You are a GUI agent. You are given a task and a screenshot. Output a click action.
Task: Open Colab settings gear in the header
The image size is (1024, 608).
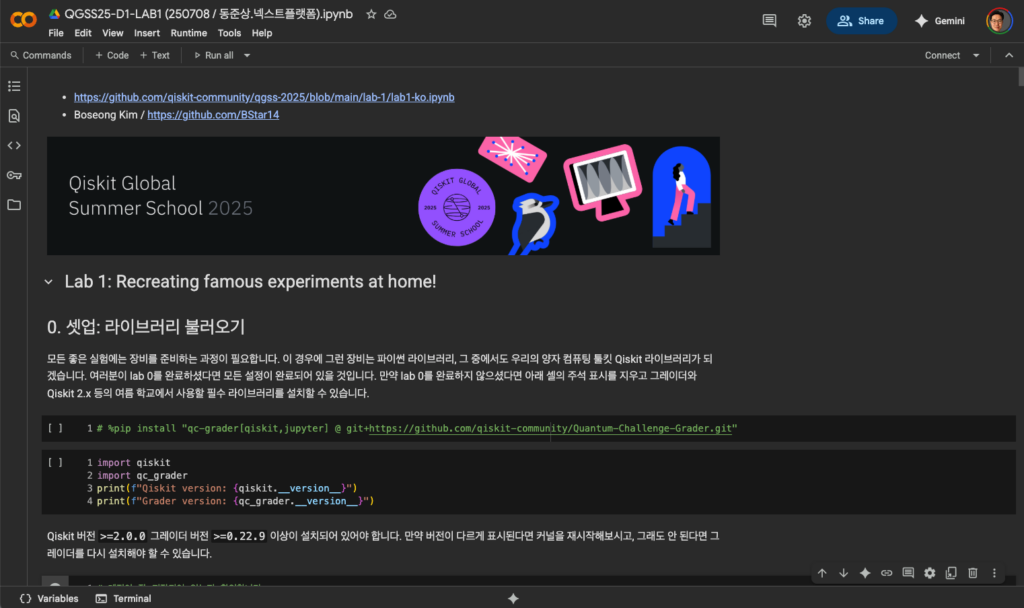click(804, 21)
